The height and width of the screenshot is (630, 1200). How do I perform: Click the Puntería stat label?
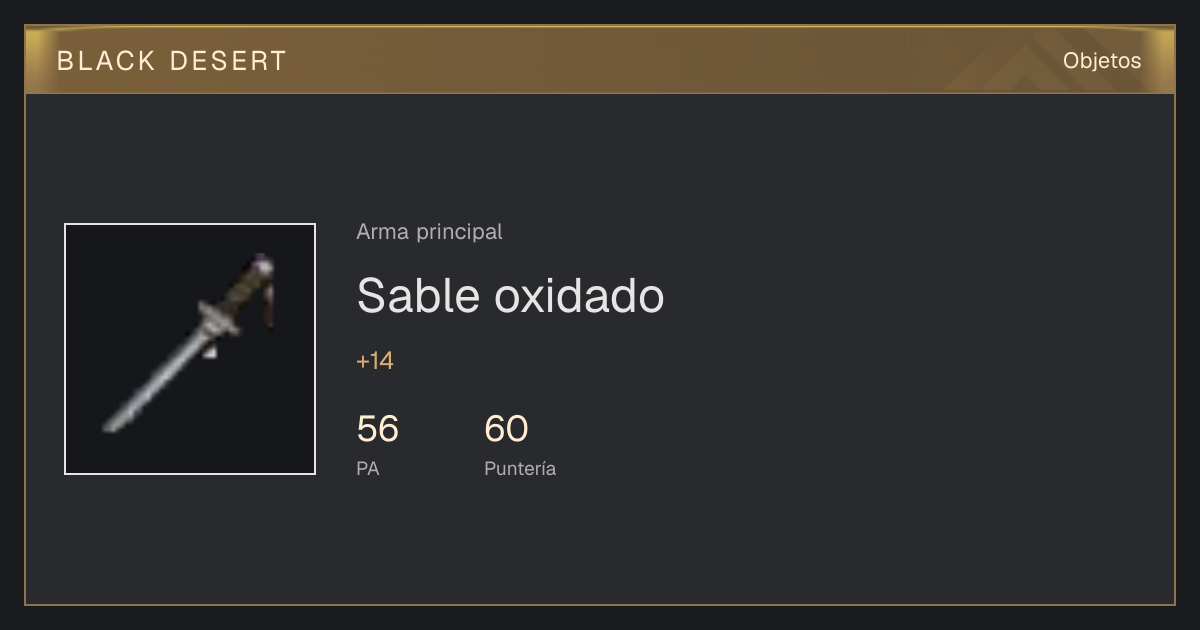tap(520, 468)
